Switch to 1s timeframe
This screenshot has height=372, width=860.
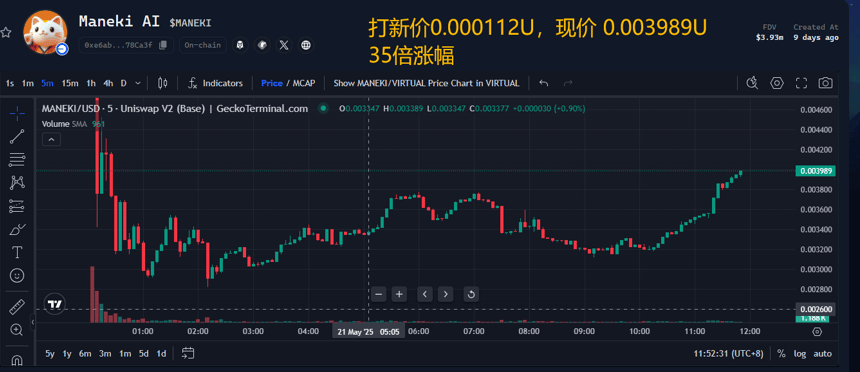coord(10,83)
